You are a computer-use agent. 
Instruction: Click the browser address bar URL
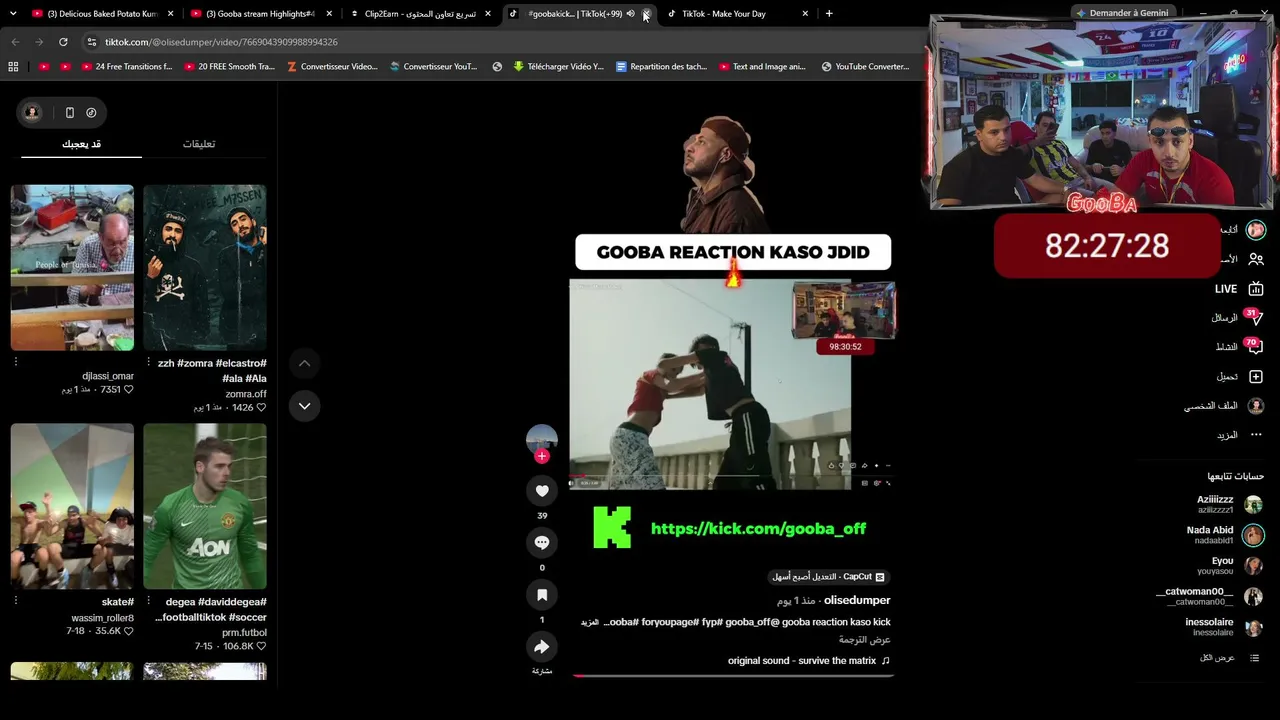221,42
